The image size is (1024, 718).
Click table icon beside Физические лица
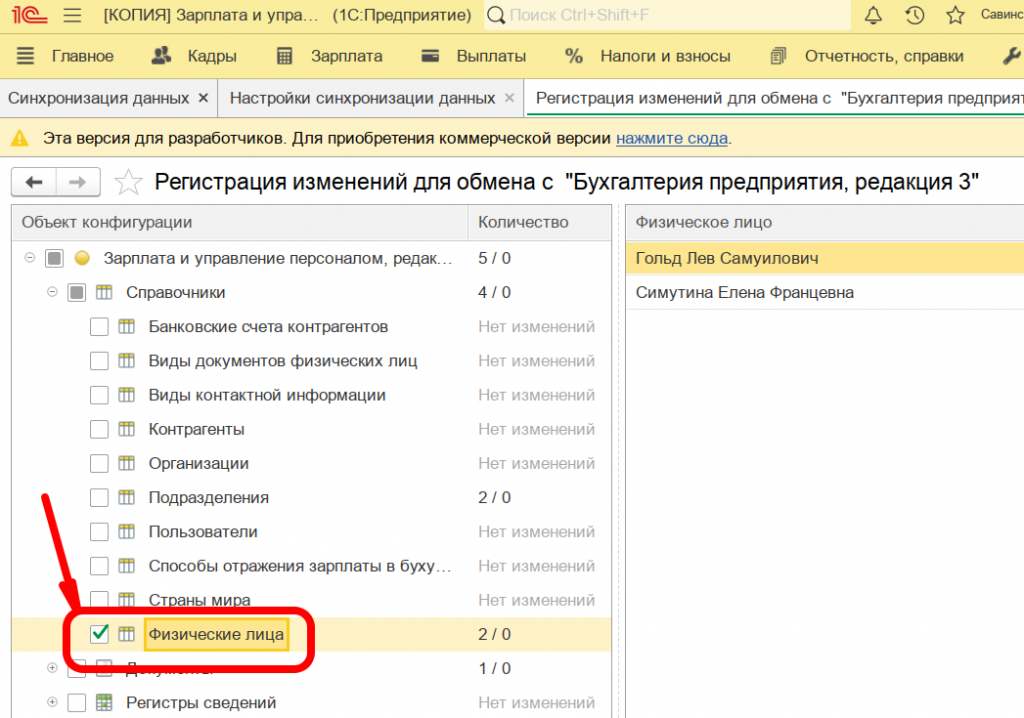pos(127,634)
